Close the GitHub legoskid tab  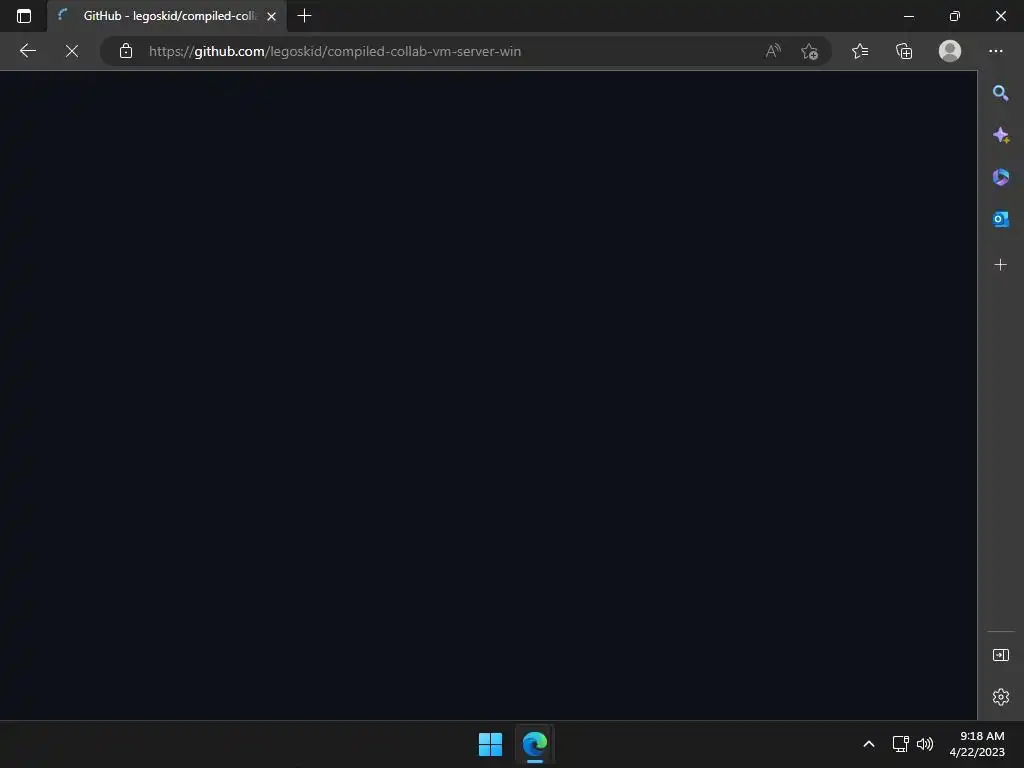coord(272,16)
